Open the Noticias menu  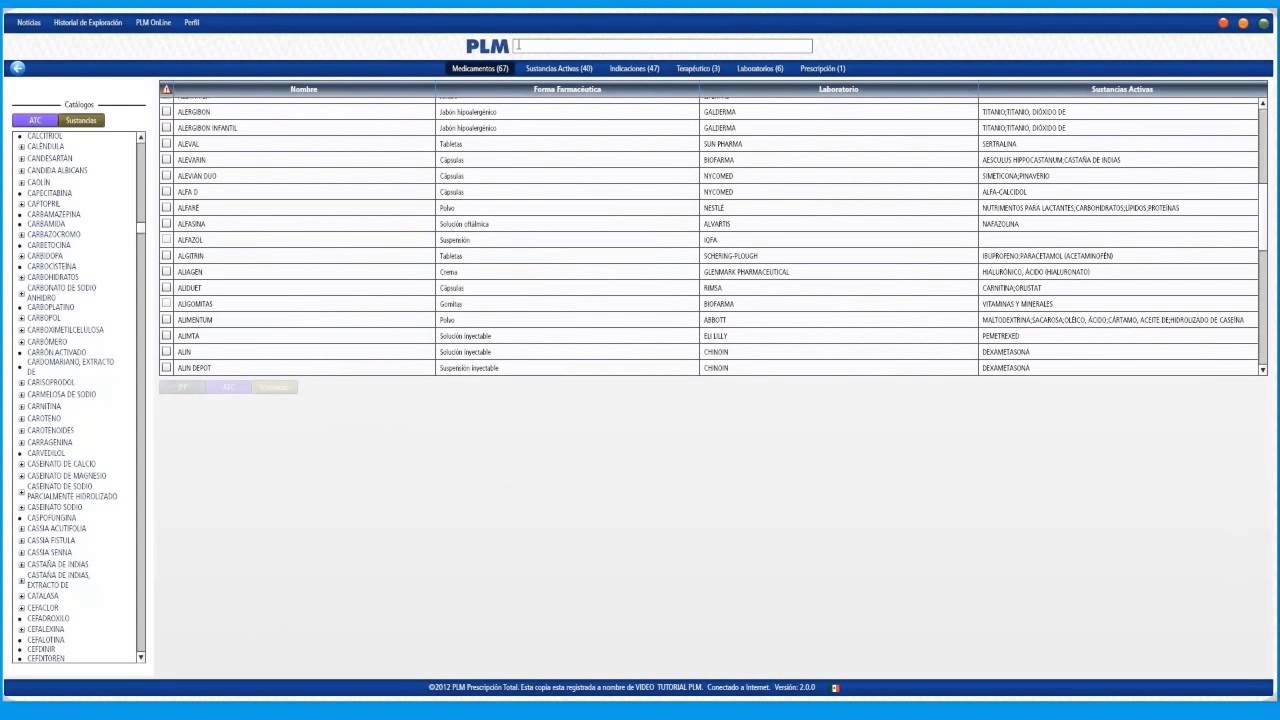[x=29, y=22]
